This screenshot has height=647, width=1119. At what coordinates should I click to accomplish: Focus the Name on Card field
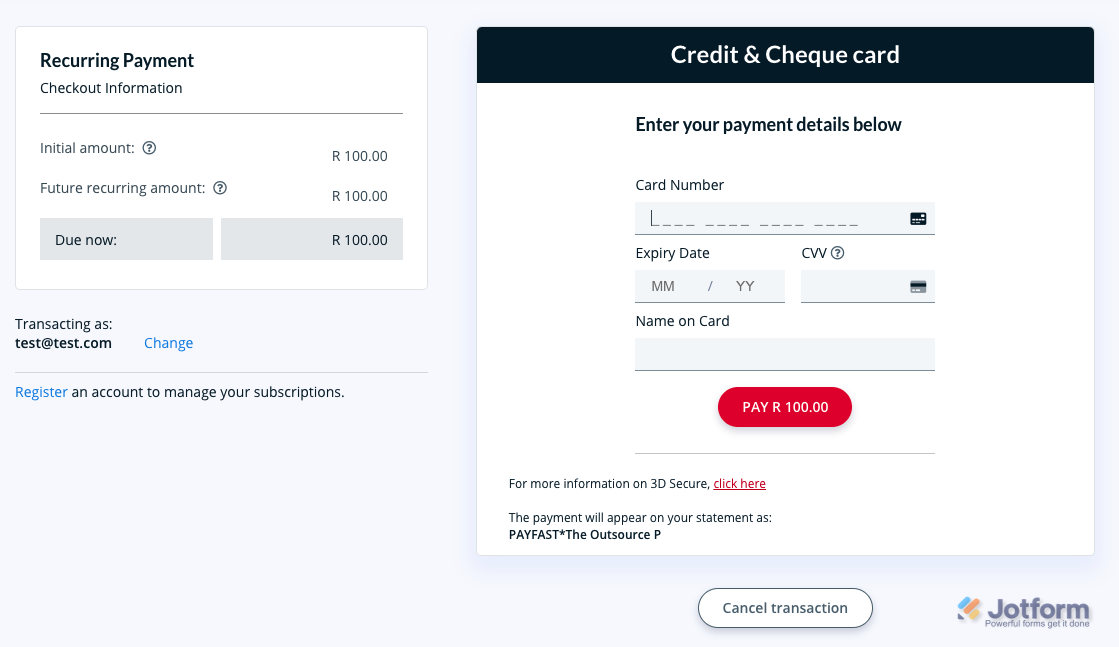(x=784, y=354)
